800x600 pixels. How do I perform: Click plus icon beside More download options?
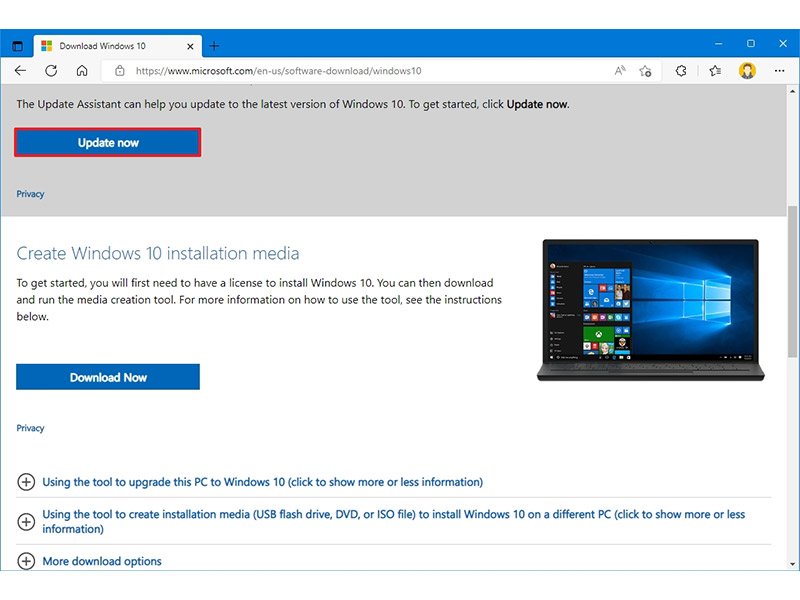(x=26, y=561)
